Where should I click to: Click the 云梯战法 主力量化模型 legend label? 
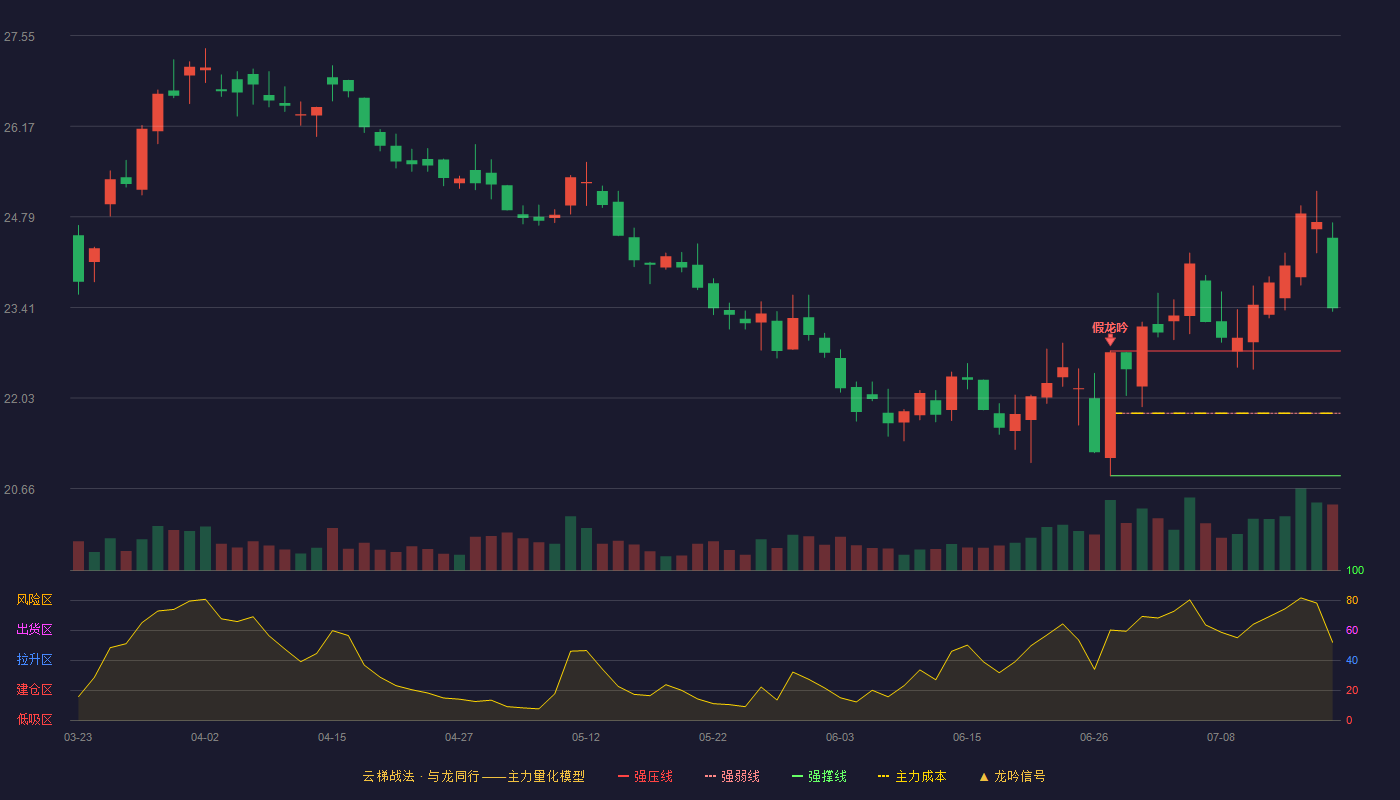473,776
